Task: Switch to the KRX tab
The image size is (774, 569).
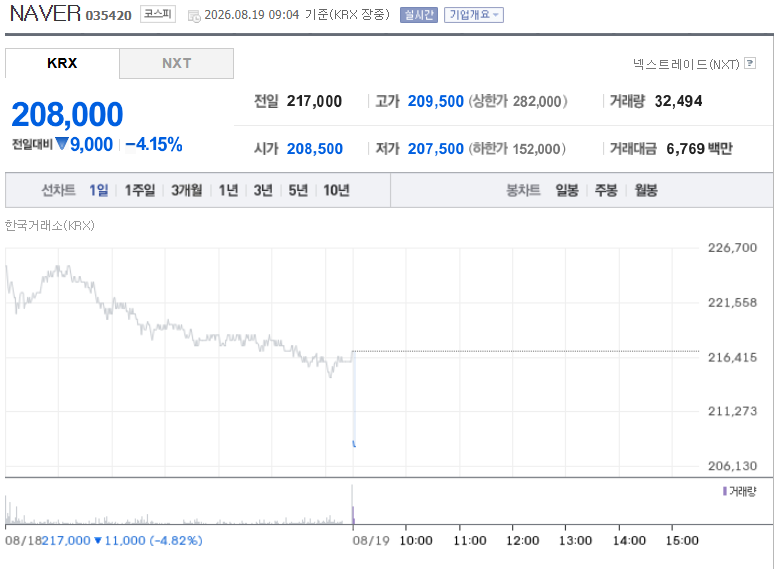Action: [x=62, y=63]
